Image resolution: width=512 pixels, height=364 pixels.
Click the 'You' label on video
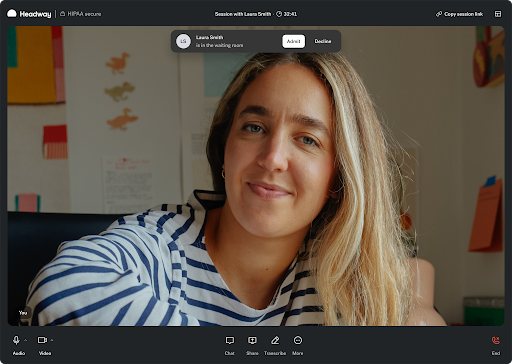click(23, 313)
